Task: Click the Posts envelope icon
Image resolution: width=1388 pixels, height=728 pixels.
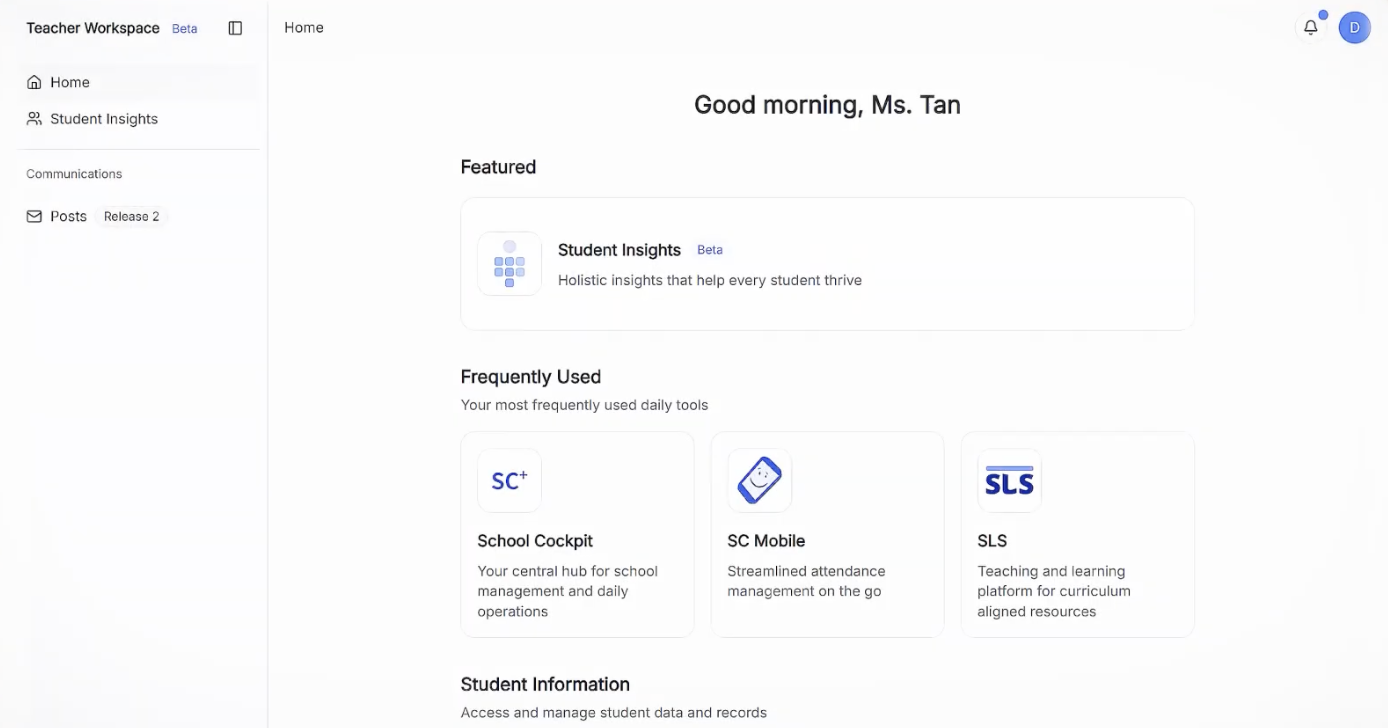Action: 34,216
